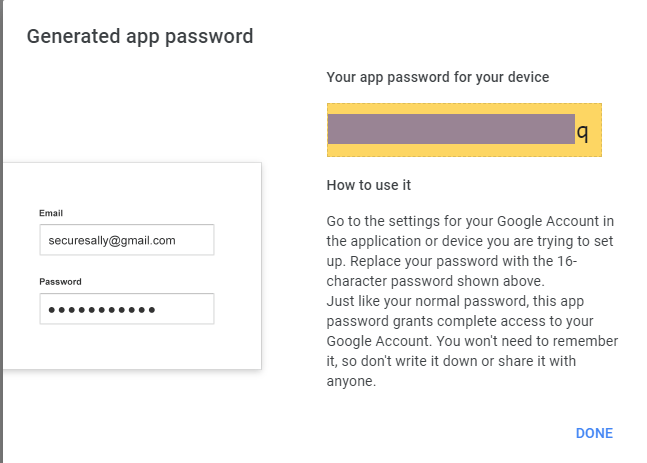Click the line 'character password shown above.'
Viewport: 647px width, 463px height.
click(x=435, y=280)
